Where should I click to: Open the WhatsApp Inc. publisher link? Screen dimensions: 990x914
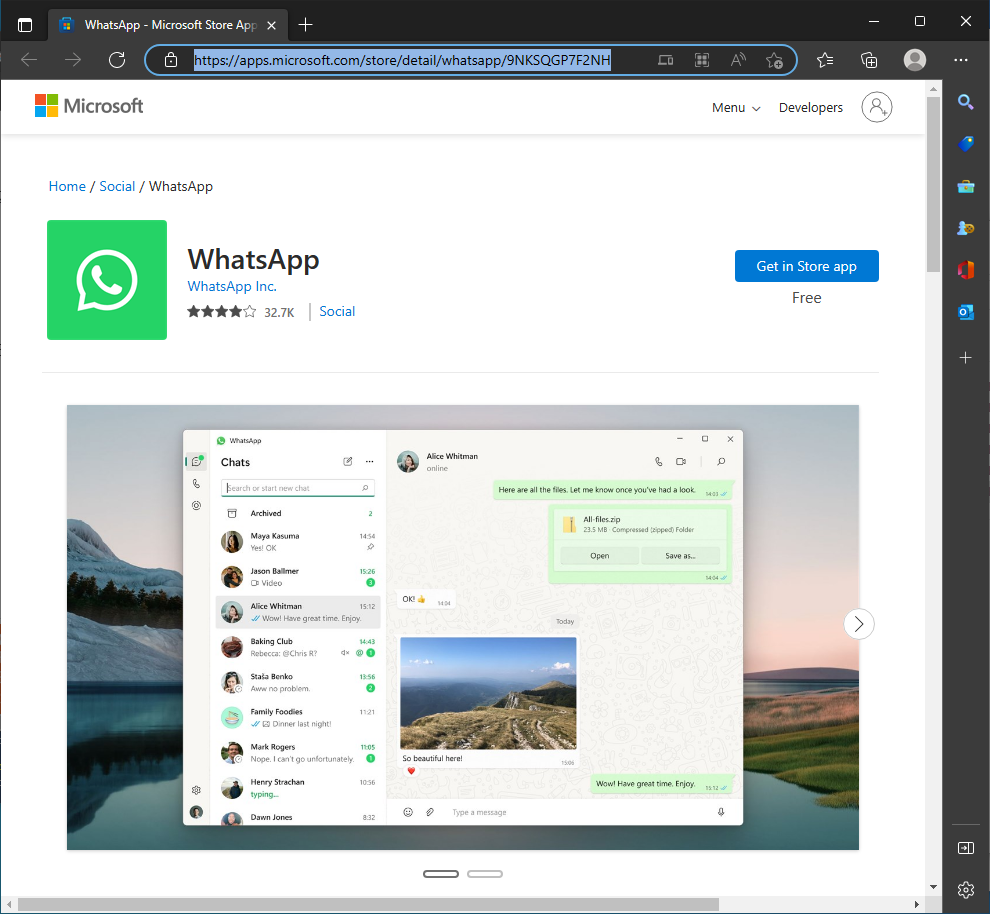(x=232, y=287)
